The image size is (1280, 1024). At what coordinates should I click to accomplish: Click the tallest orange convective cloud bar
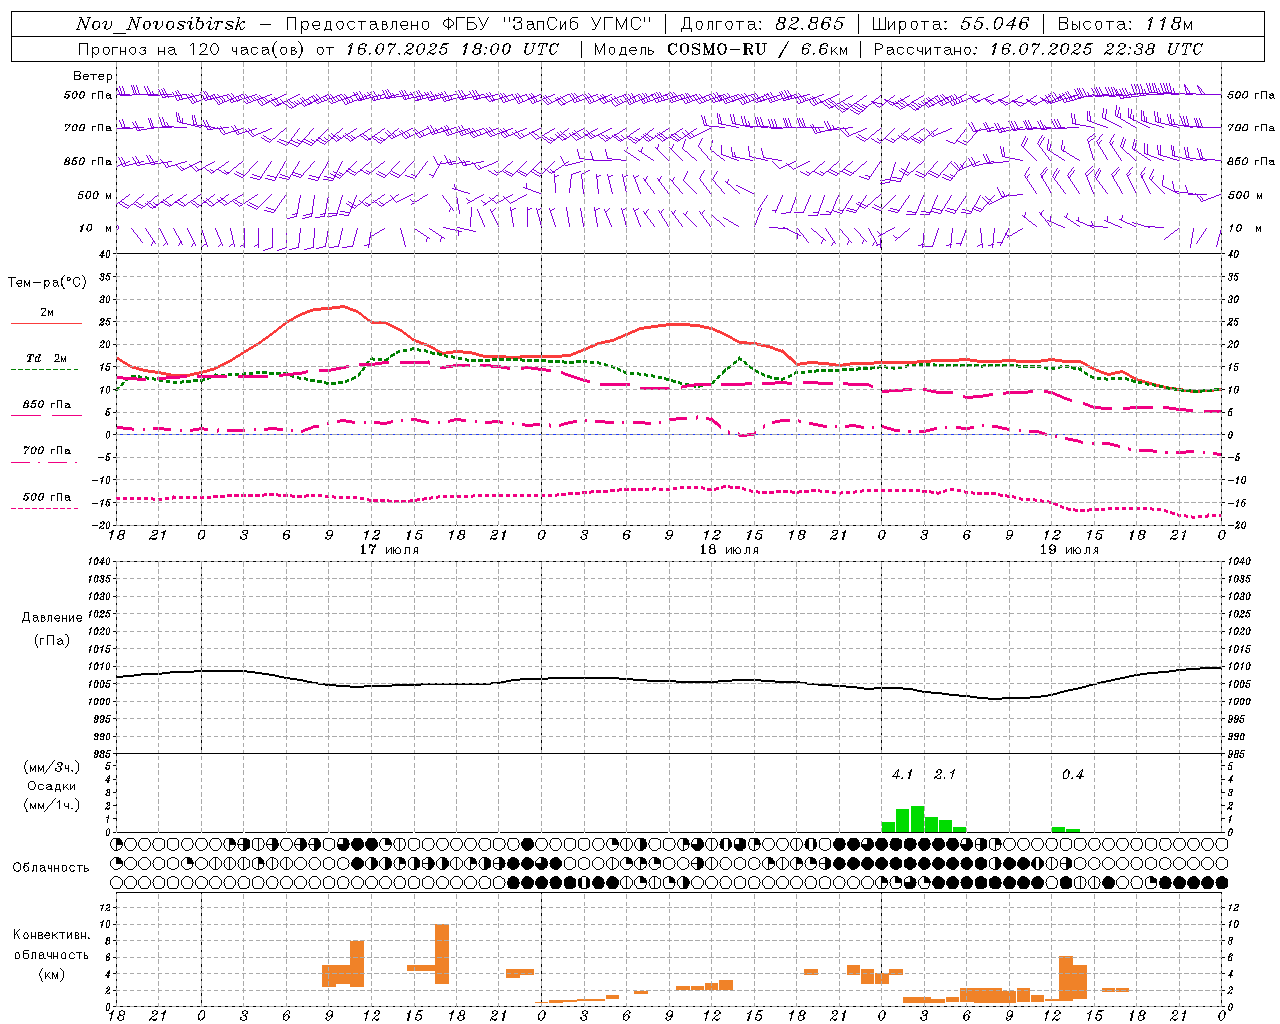[442, 954]
